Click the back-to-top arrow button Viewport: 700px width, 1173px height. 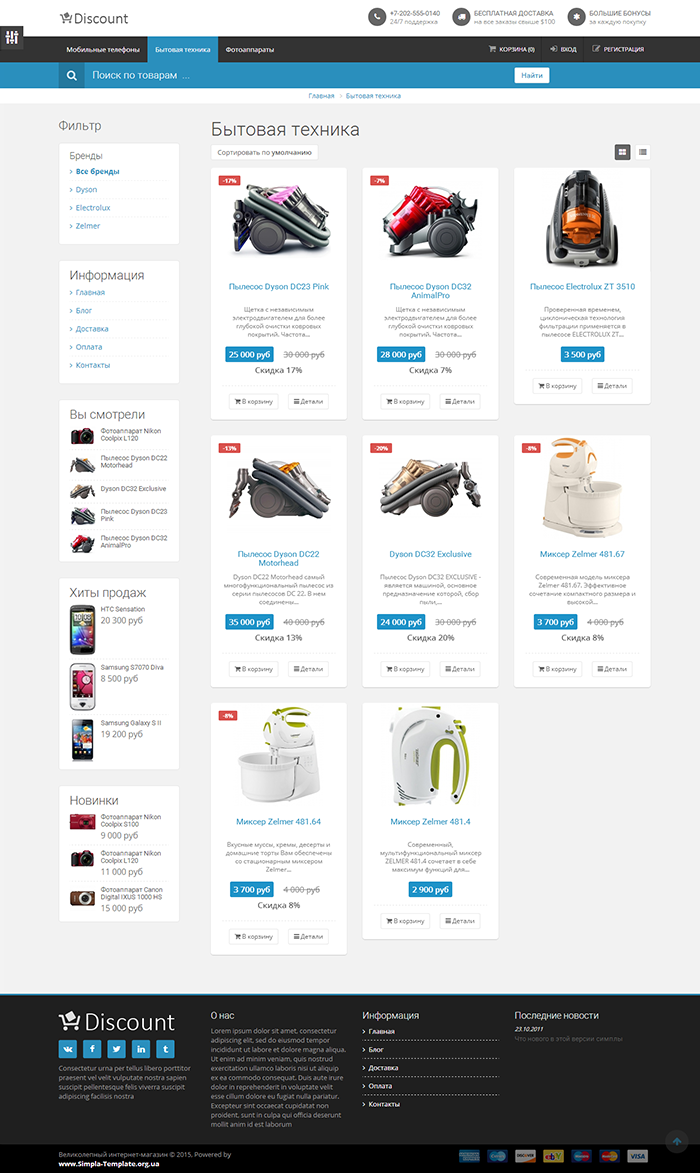pyautogui.click(x=677, y=1141)
